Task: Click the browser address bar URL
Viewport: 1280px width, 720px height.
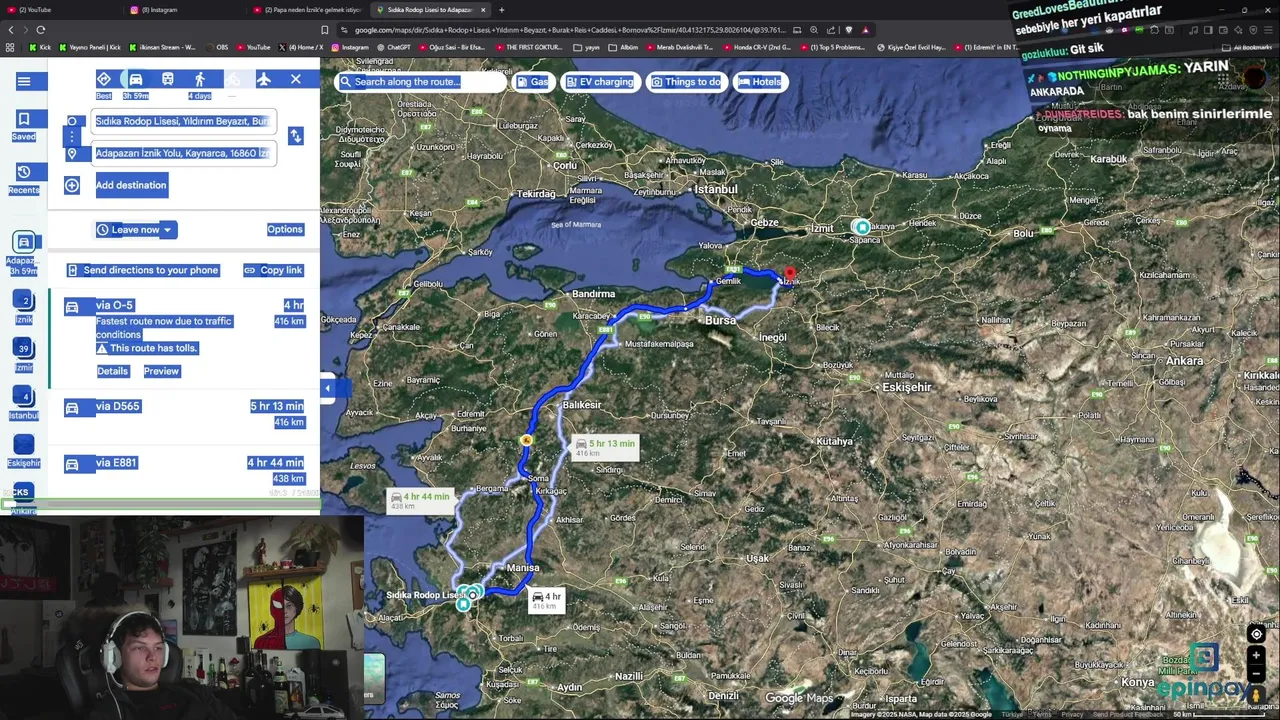Action: tap(570, 30)
